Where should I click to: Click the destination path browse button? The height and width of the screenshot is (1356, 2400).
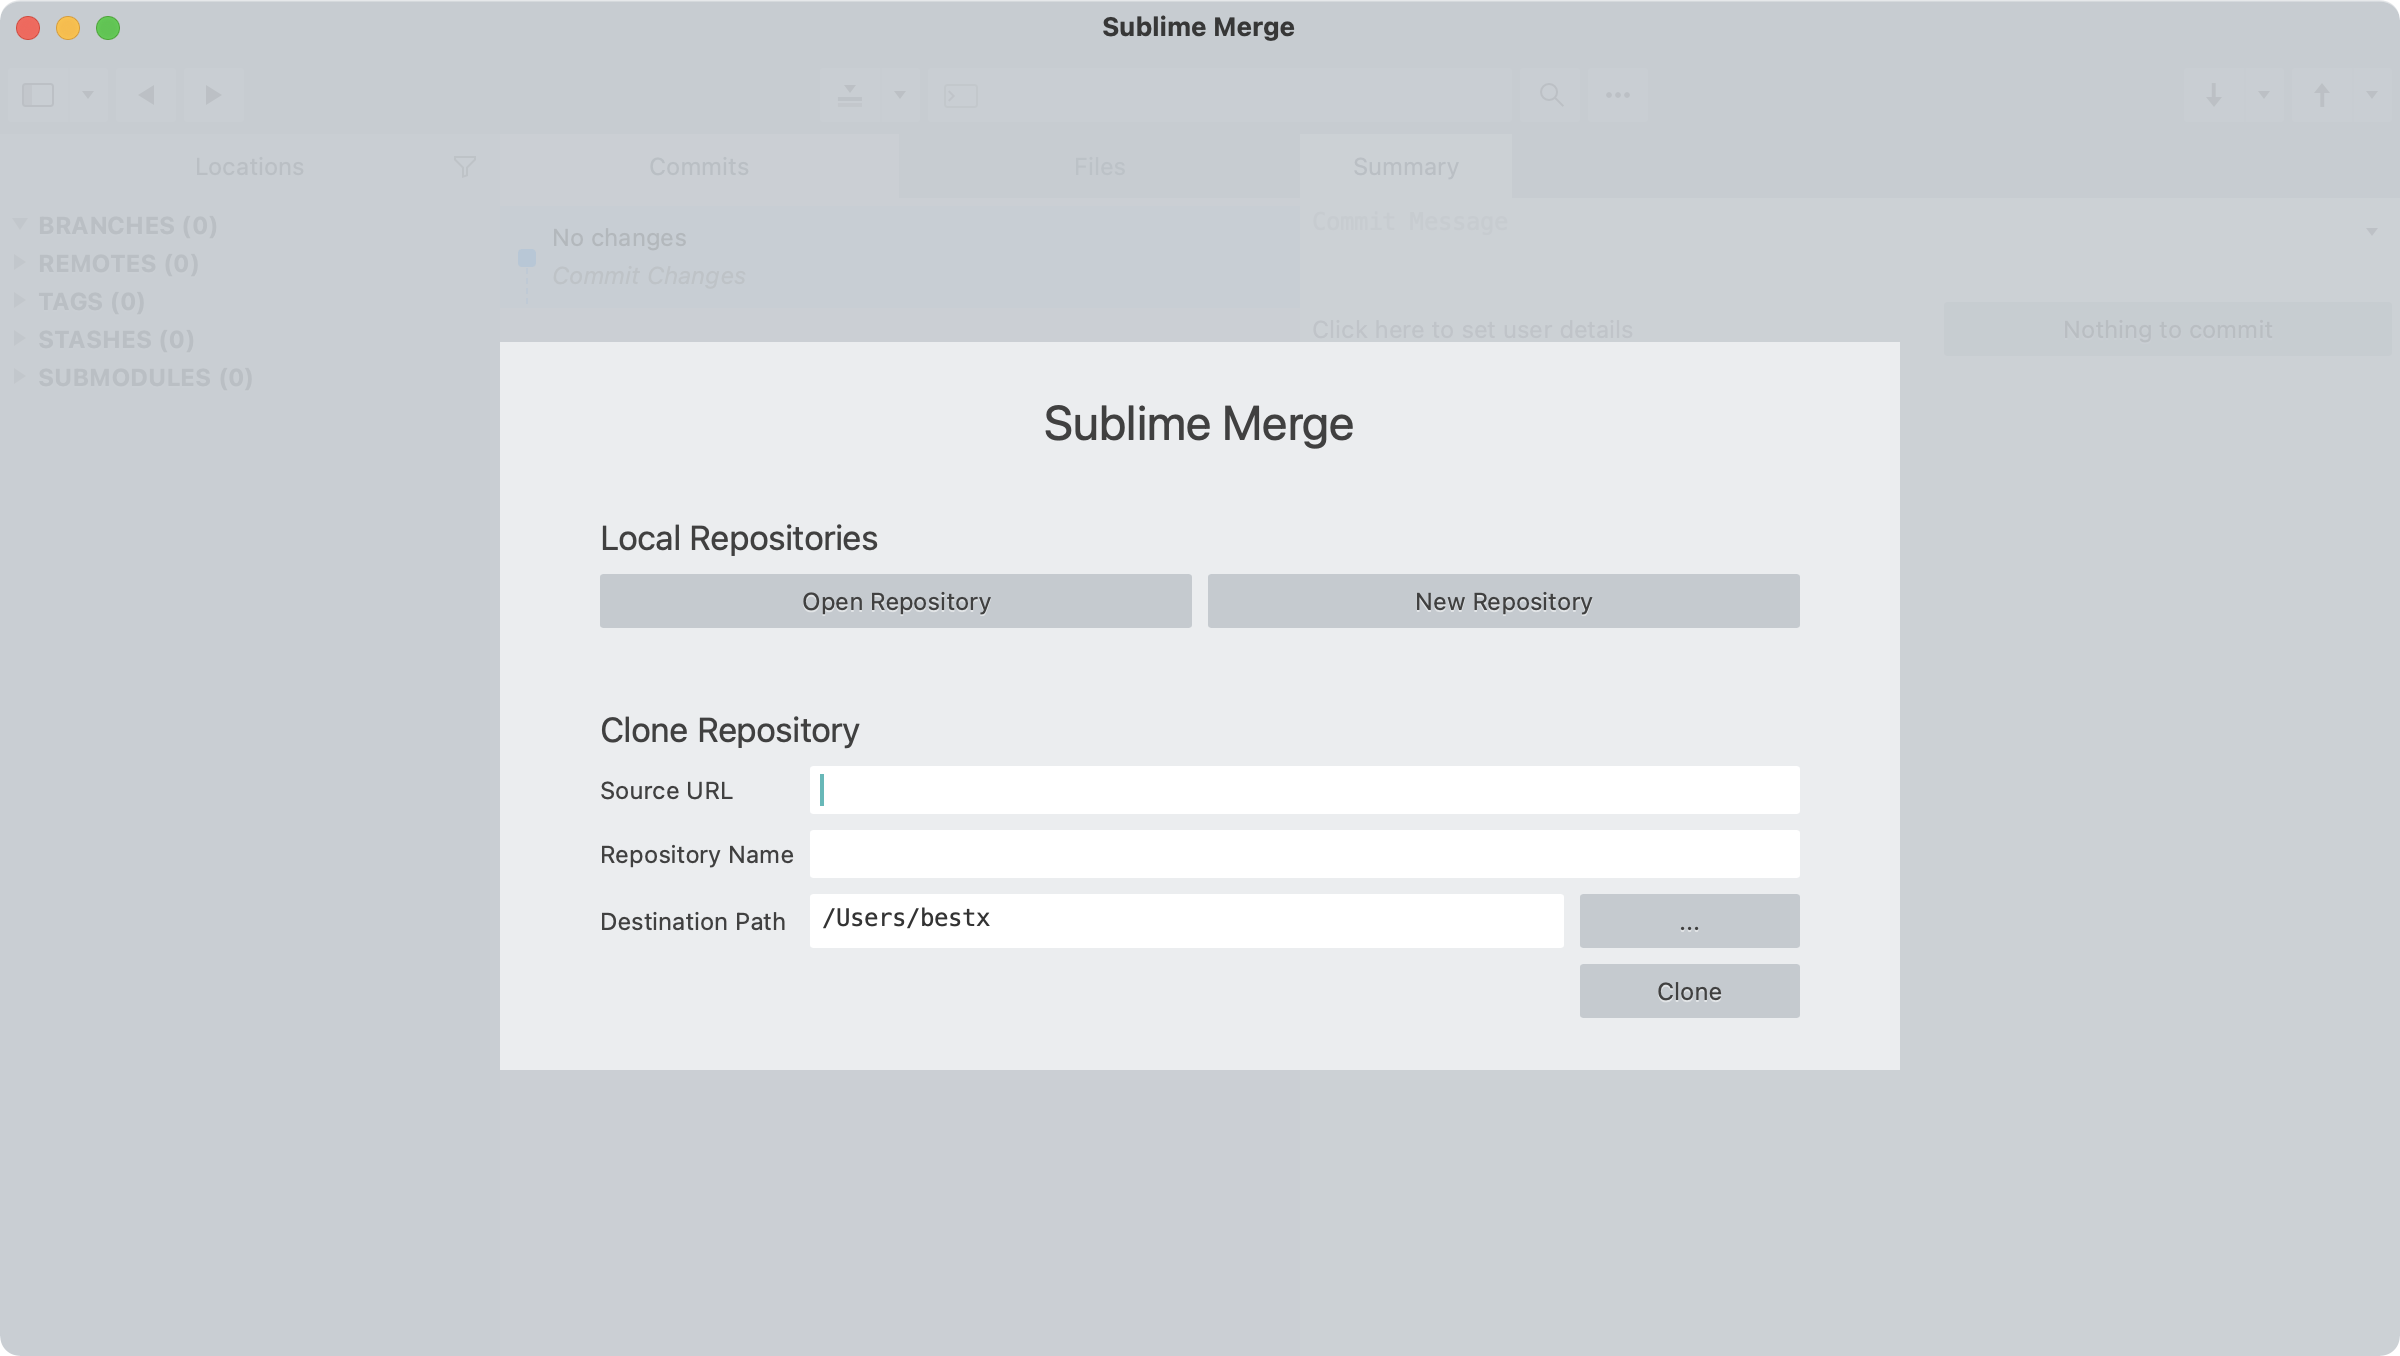pos(1688,919)
